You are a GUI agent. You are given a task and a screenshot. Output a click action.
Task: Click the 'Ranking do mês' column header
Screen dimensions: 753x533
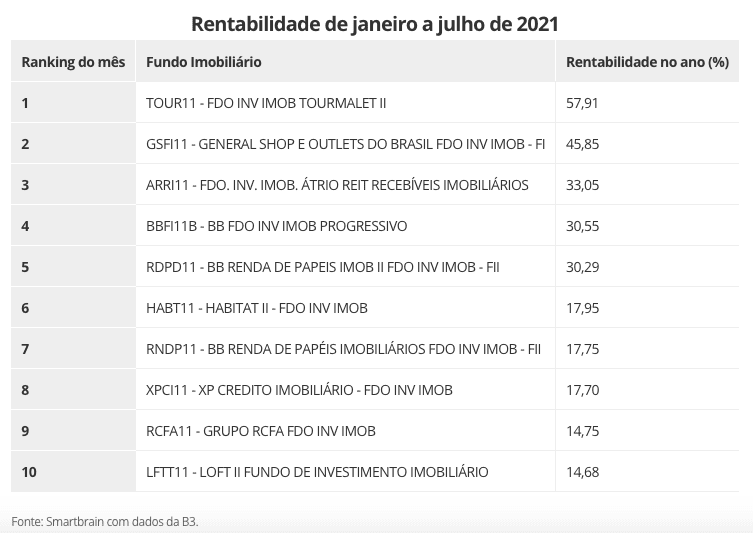tap(73, 62)
